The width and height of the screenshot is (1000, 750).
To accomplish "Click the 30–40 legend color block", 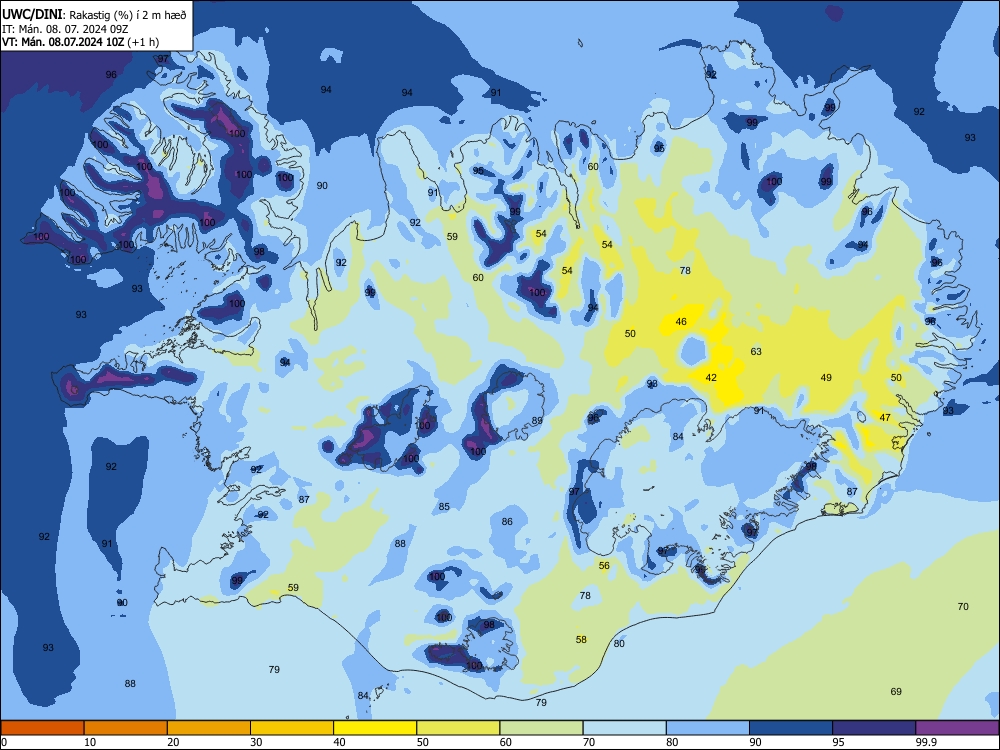I will click(x=292, y=728).
